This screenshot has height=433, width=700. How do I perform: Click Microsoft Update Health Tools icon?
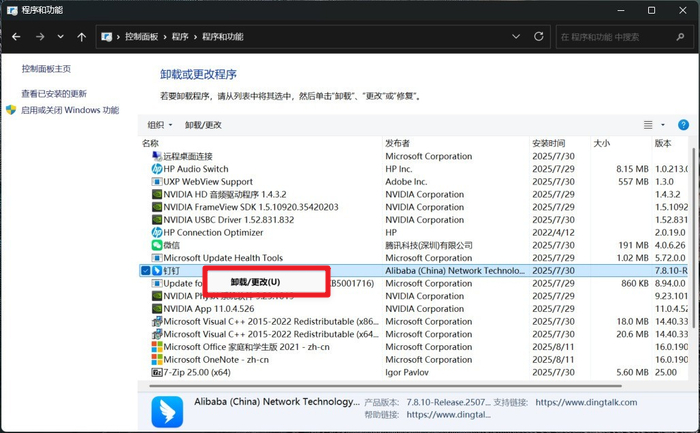[157, 258]
